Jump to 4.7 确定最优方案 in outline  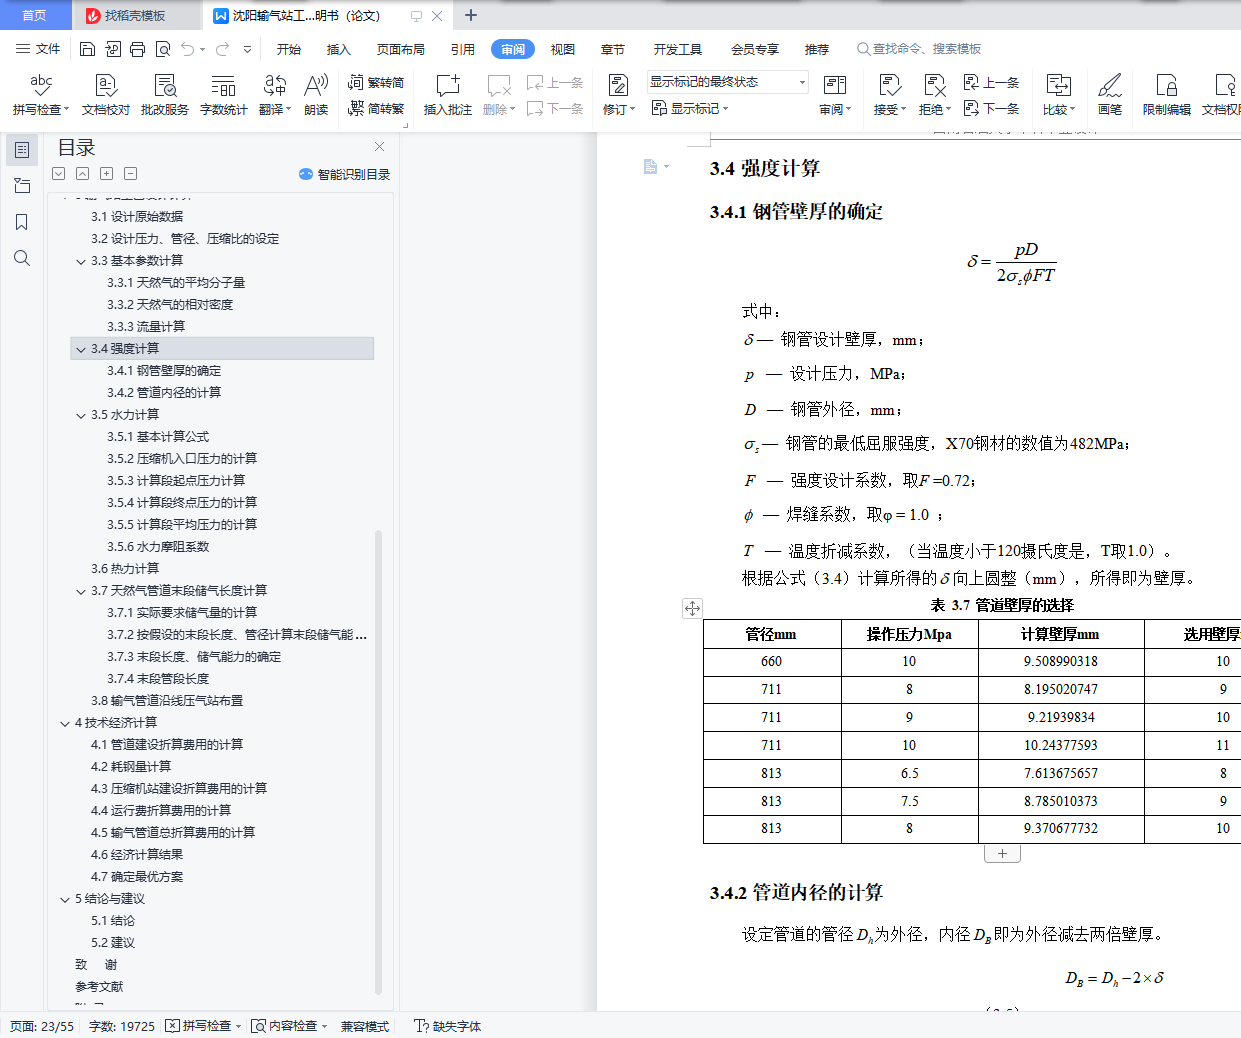tap(137, 877)
